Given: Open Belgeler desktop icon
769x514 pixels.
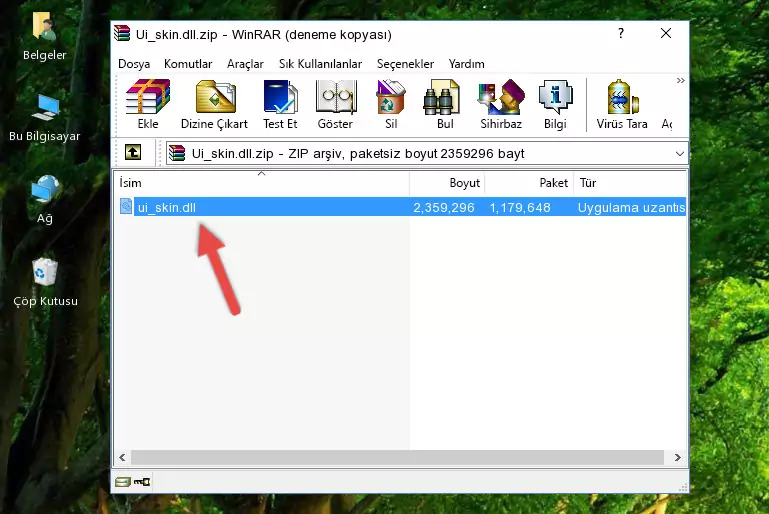Looking at the screenshot, I should 44,25.
